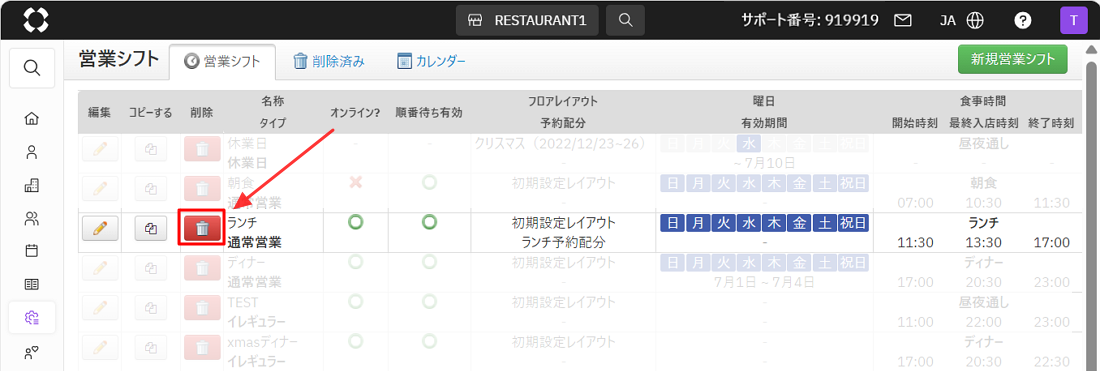Switch to the カレンダー tab

click(x=431, y=61)
